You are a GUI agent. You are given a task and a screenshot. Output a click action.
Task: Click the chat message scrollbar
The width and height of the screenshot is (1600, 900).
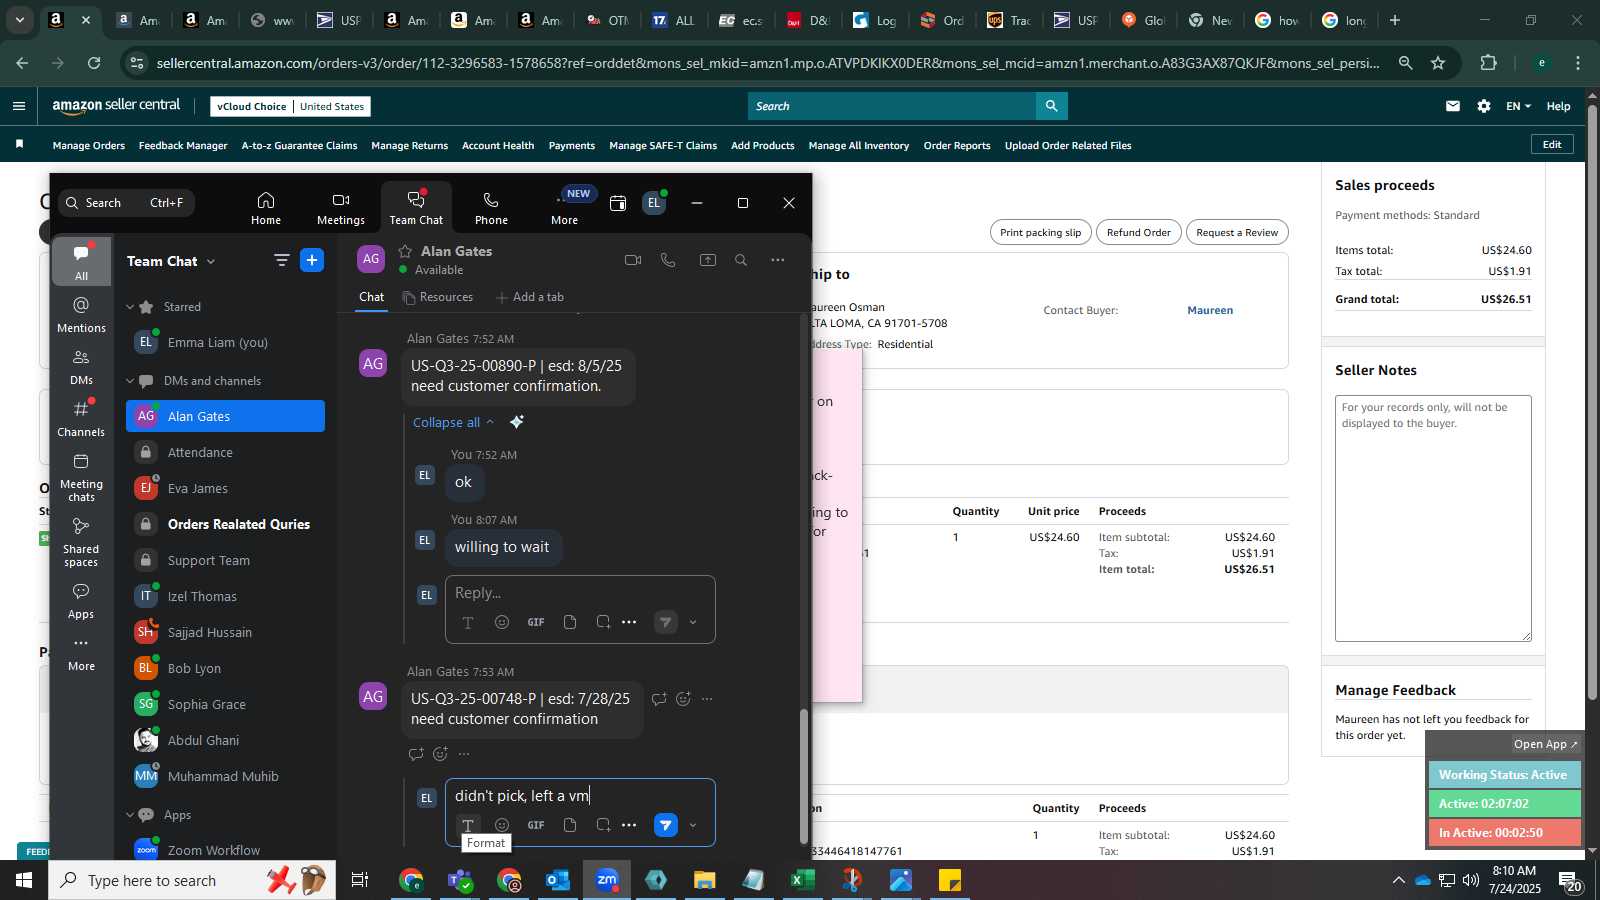coord(803,775)
